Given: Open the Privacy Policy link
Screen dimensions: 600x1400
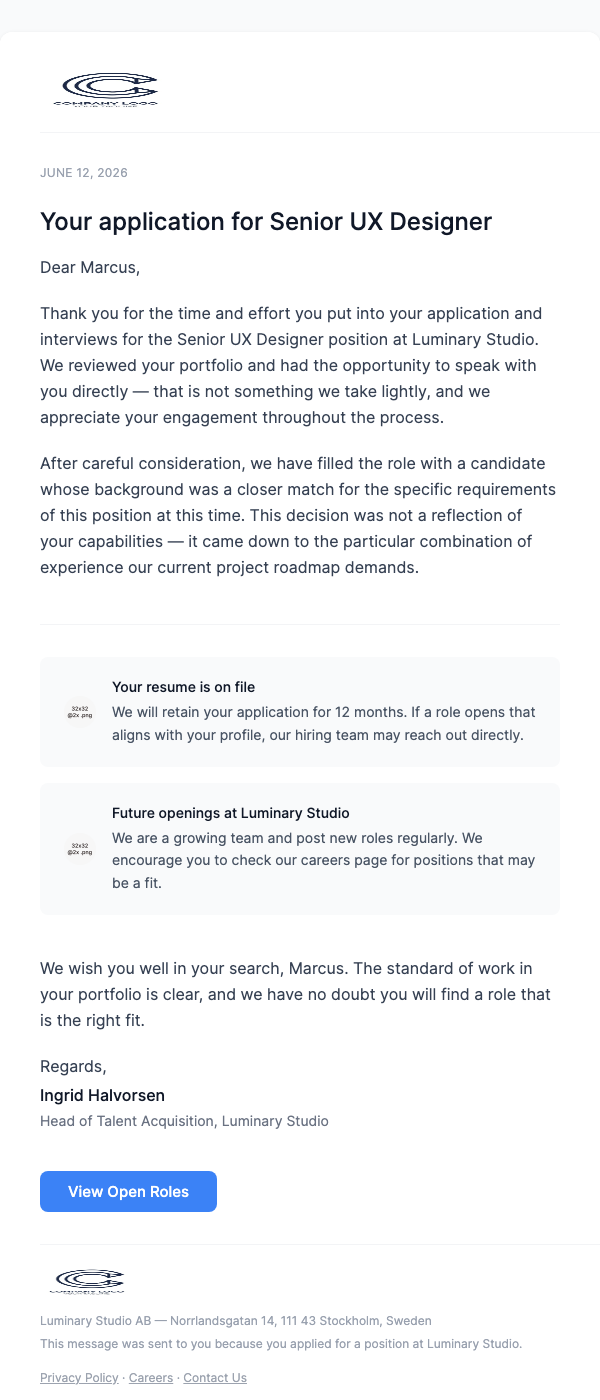Looking at the screenshot, I should coord(79,1377).
